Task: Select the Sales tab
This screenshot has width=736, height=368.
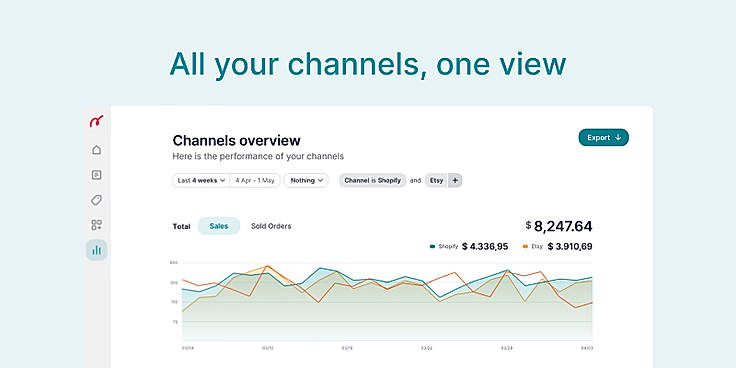Action: point(219,226)
